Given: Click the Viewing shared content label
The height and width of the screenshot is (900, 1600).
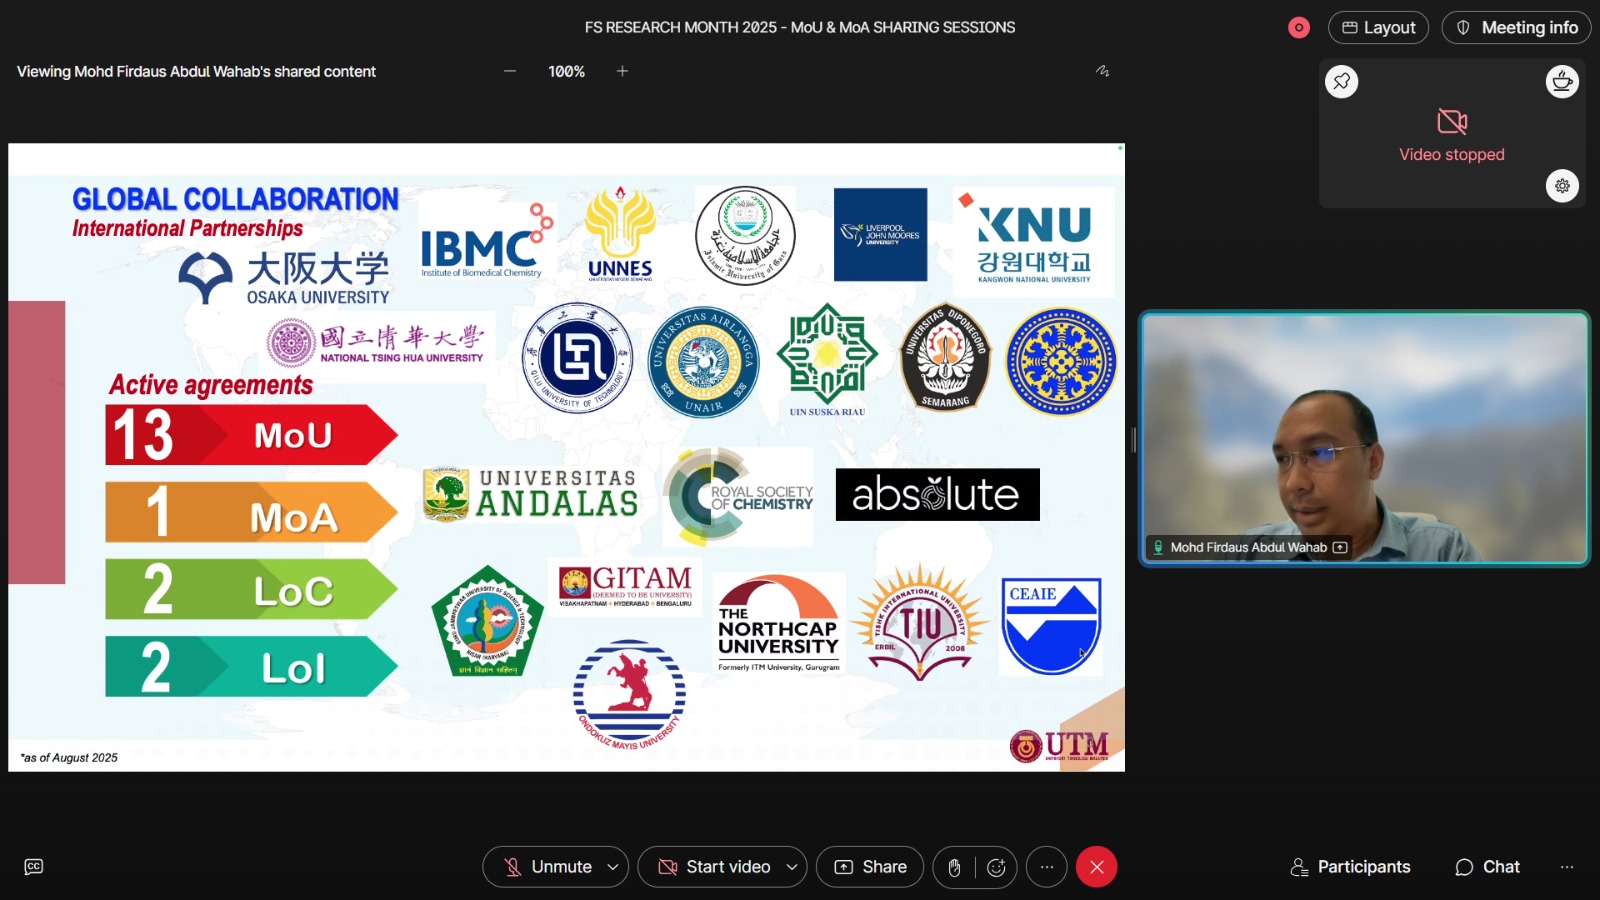Looking at the screenshot, I should [196, 72].
